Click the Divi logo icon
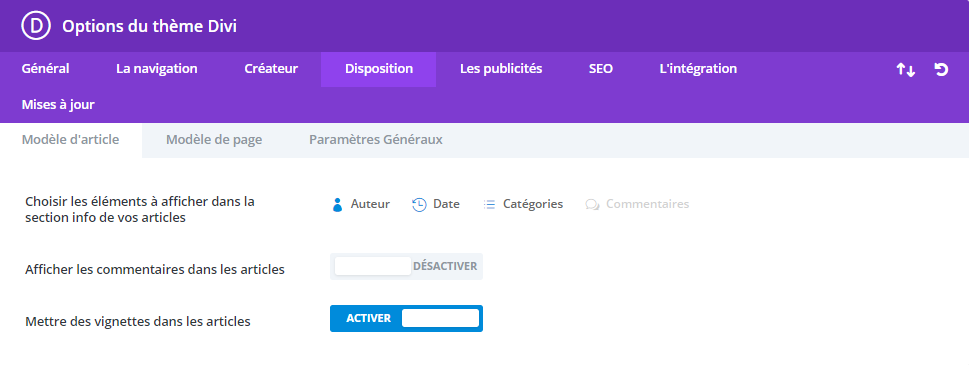 (x=35, y=26)
